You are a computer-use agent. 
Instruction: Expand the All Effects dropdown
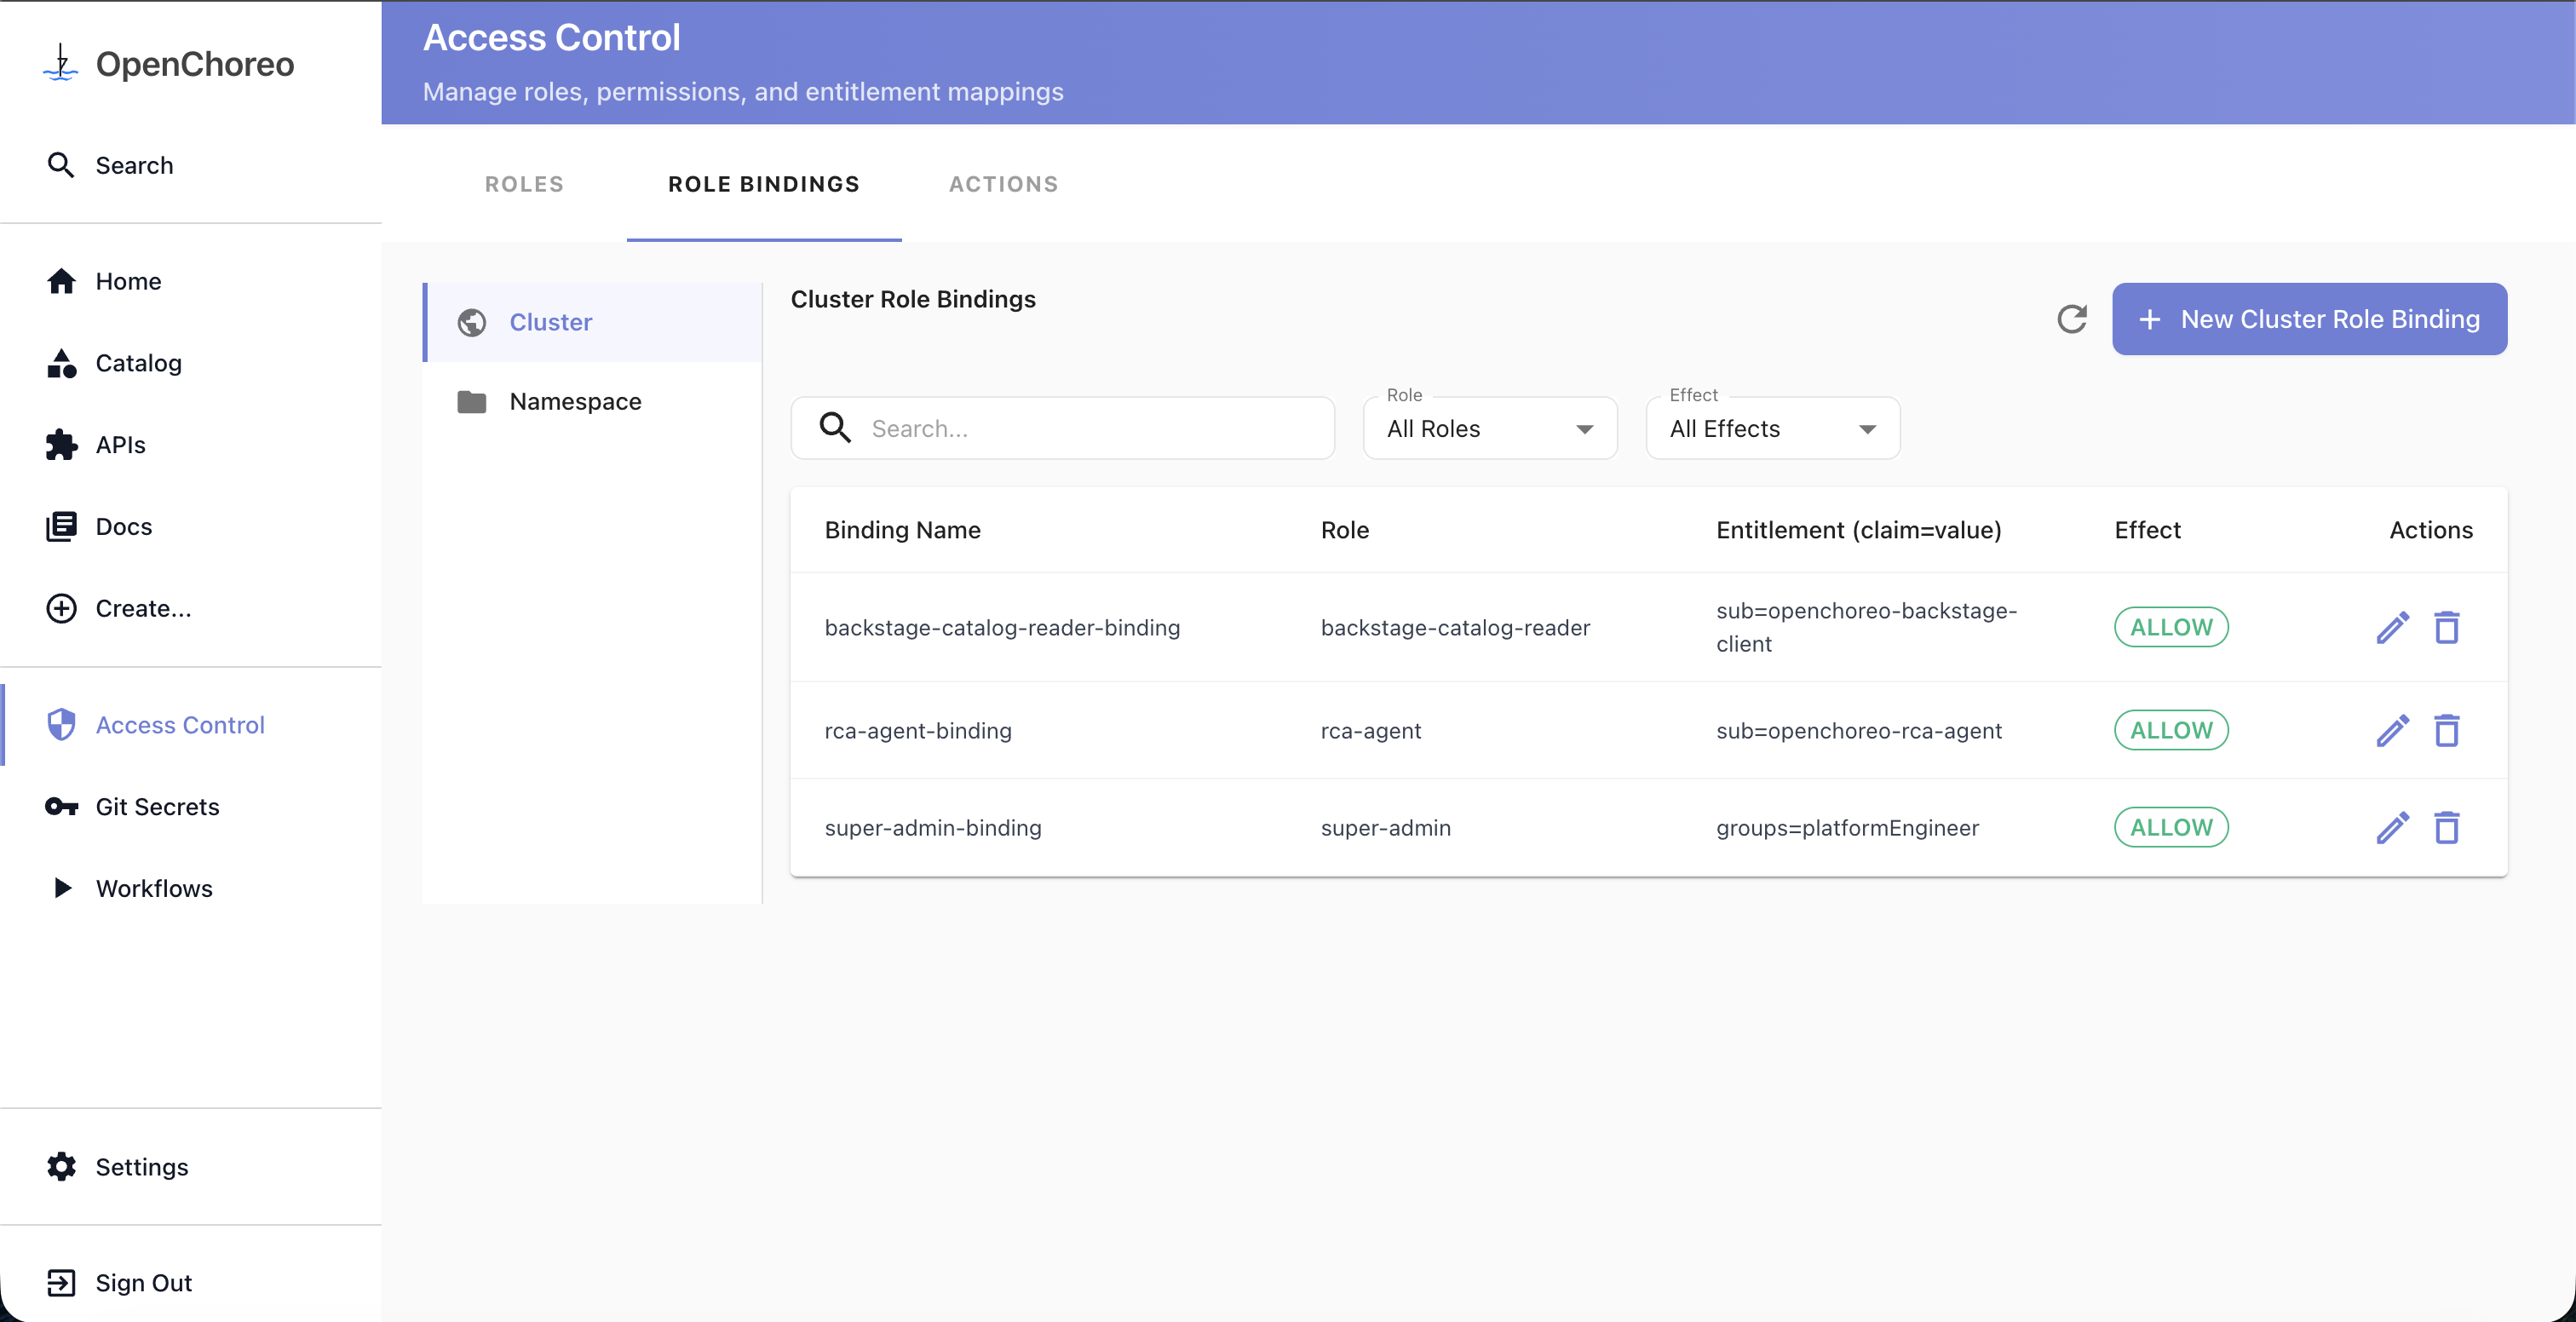tap(1772, 429)
